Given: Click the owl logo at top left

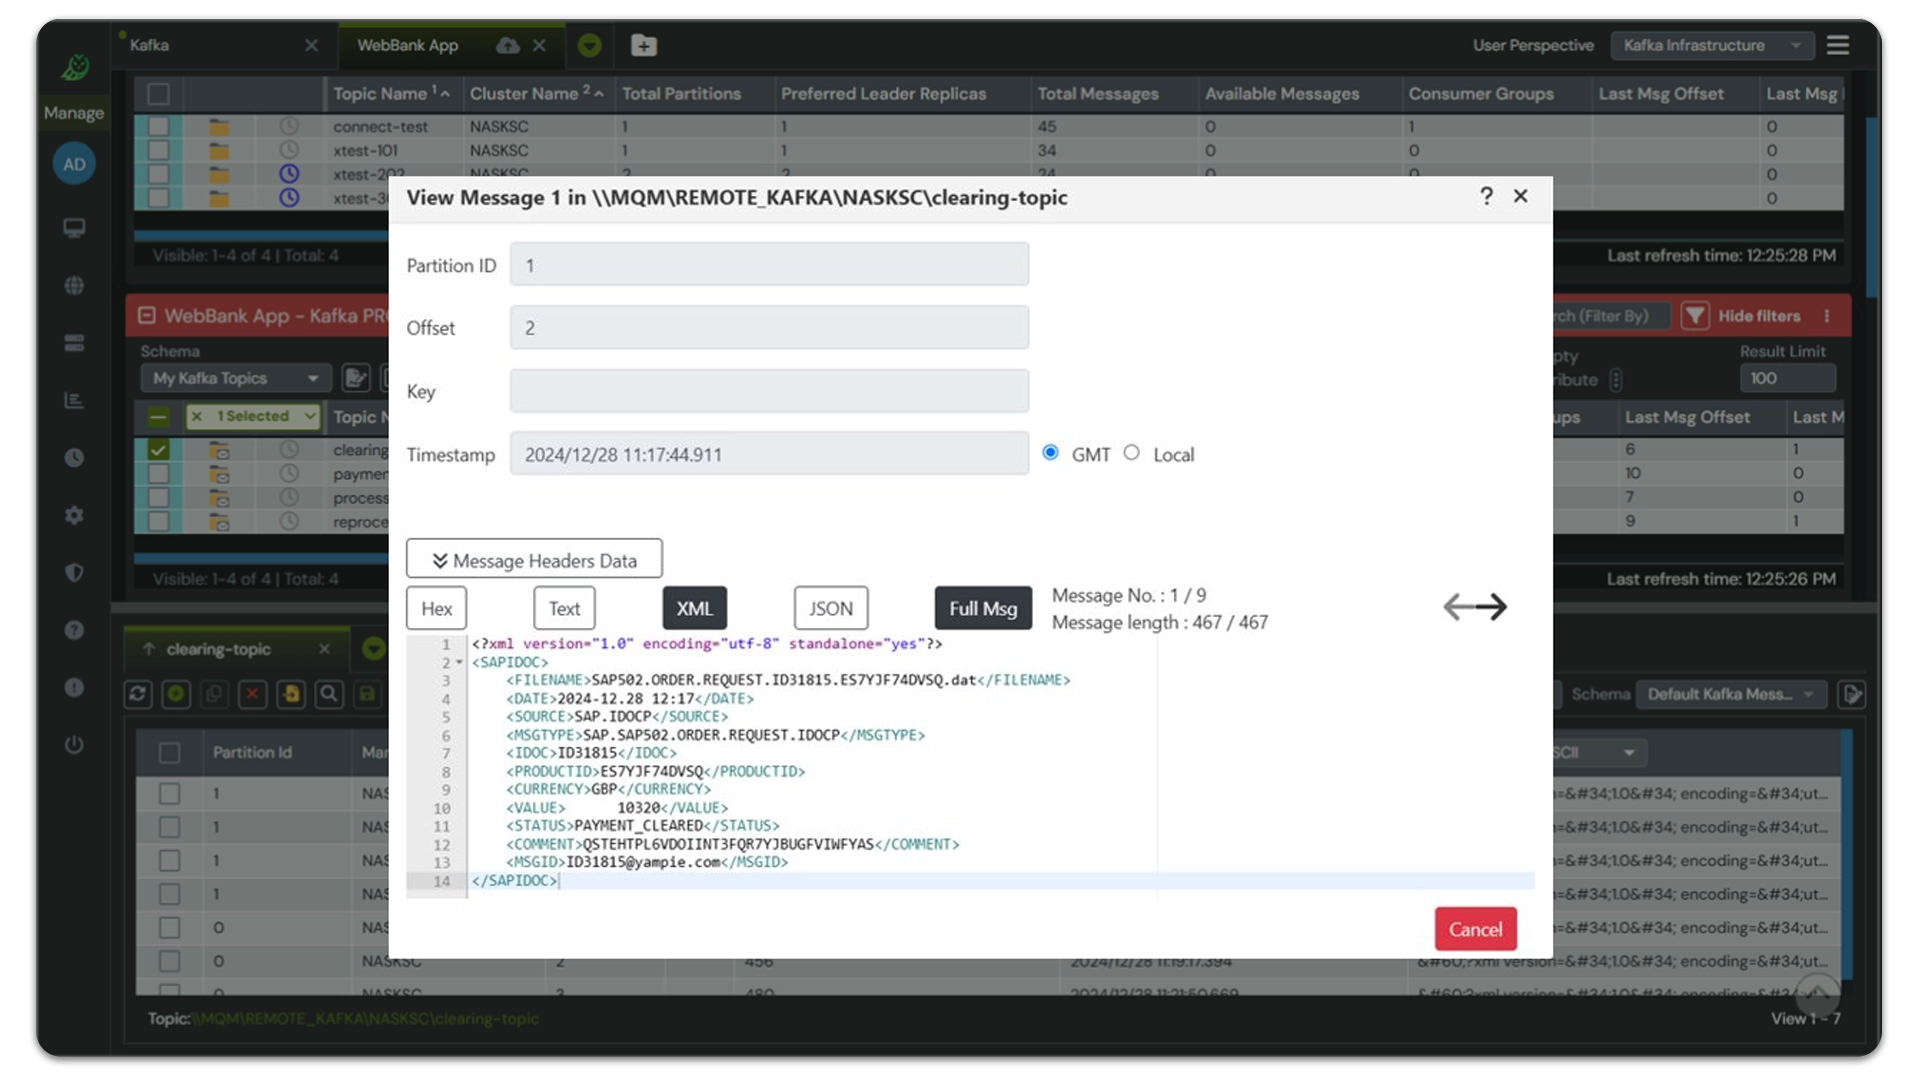Looking at the screenshot, I should click(x=75, y=67).
